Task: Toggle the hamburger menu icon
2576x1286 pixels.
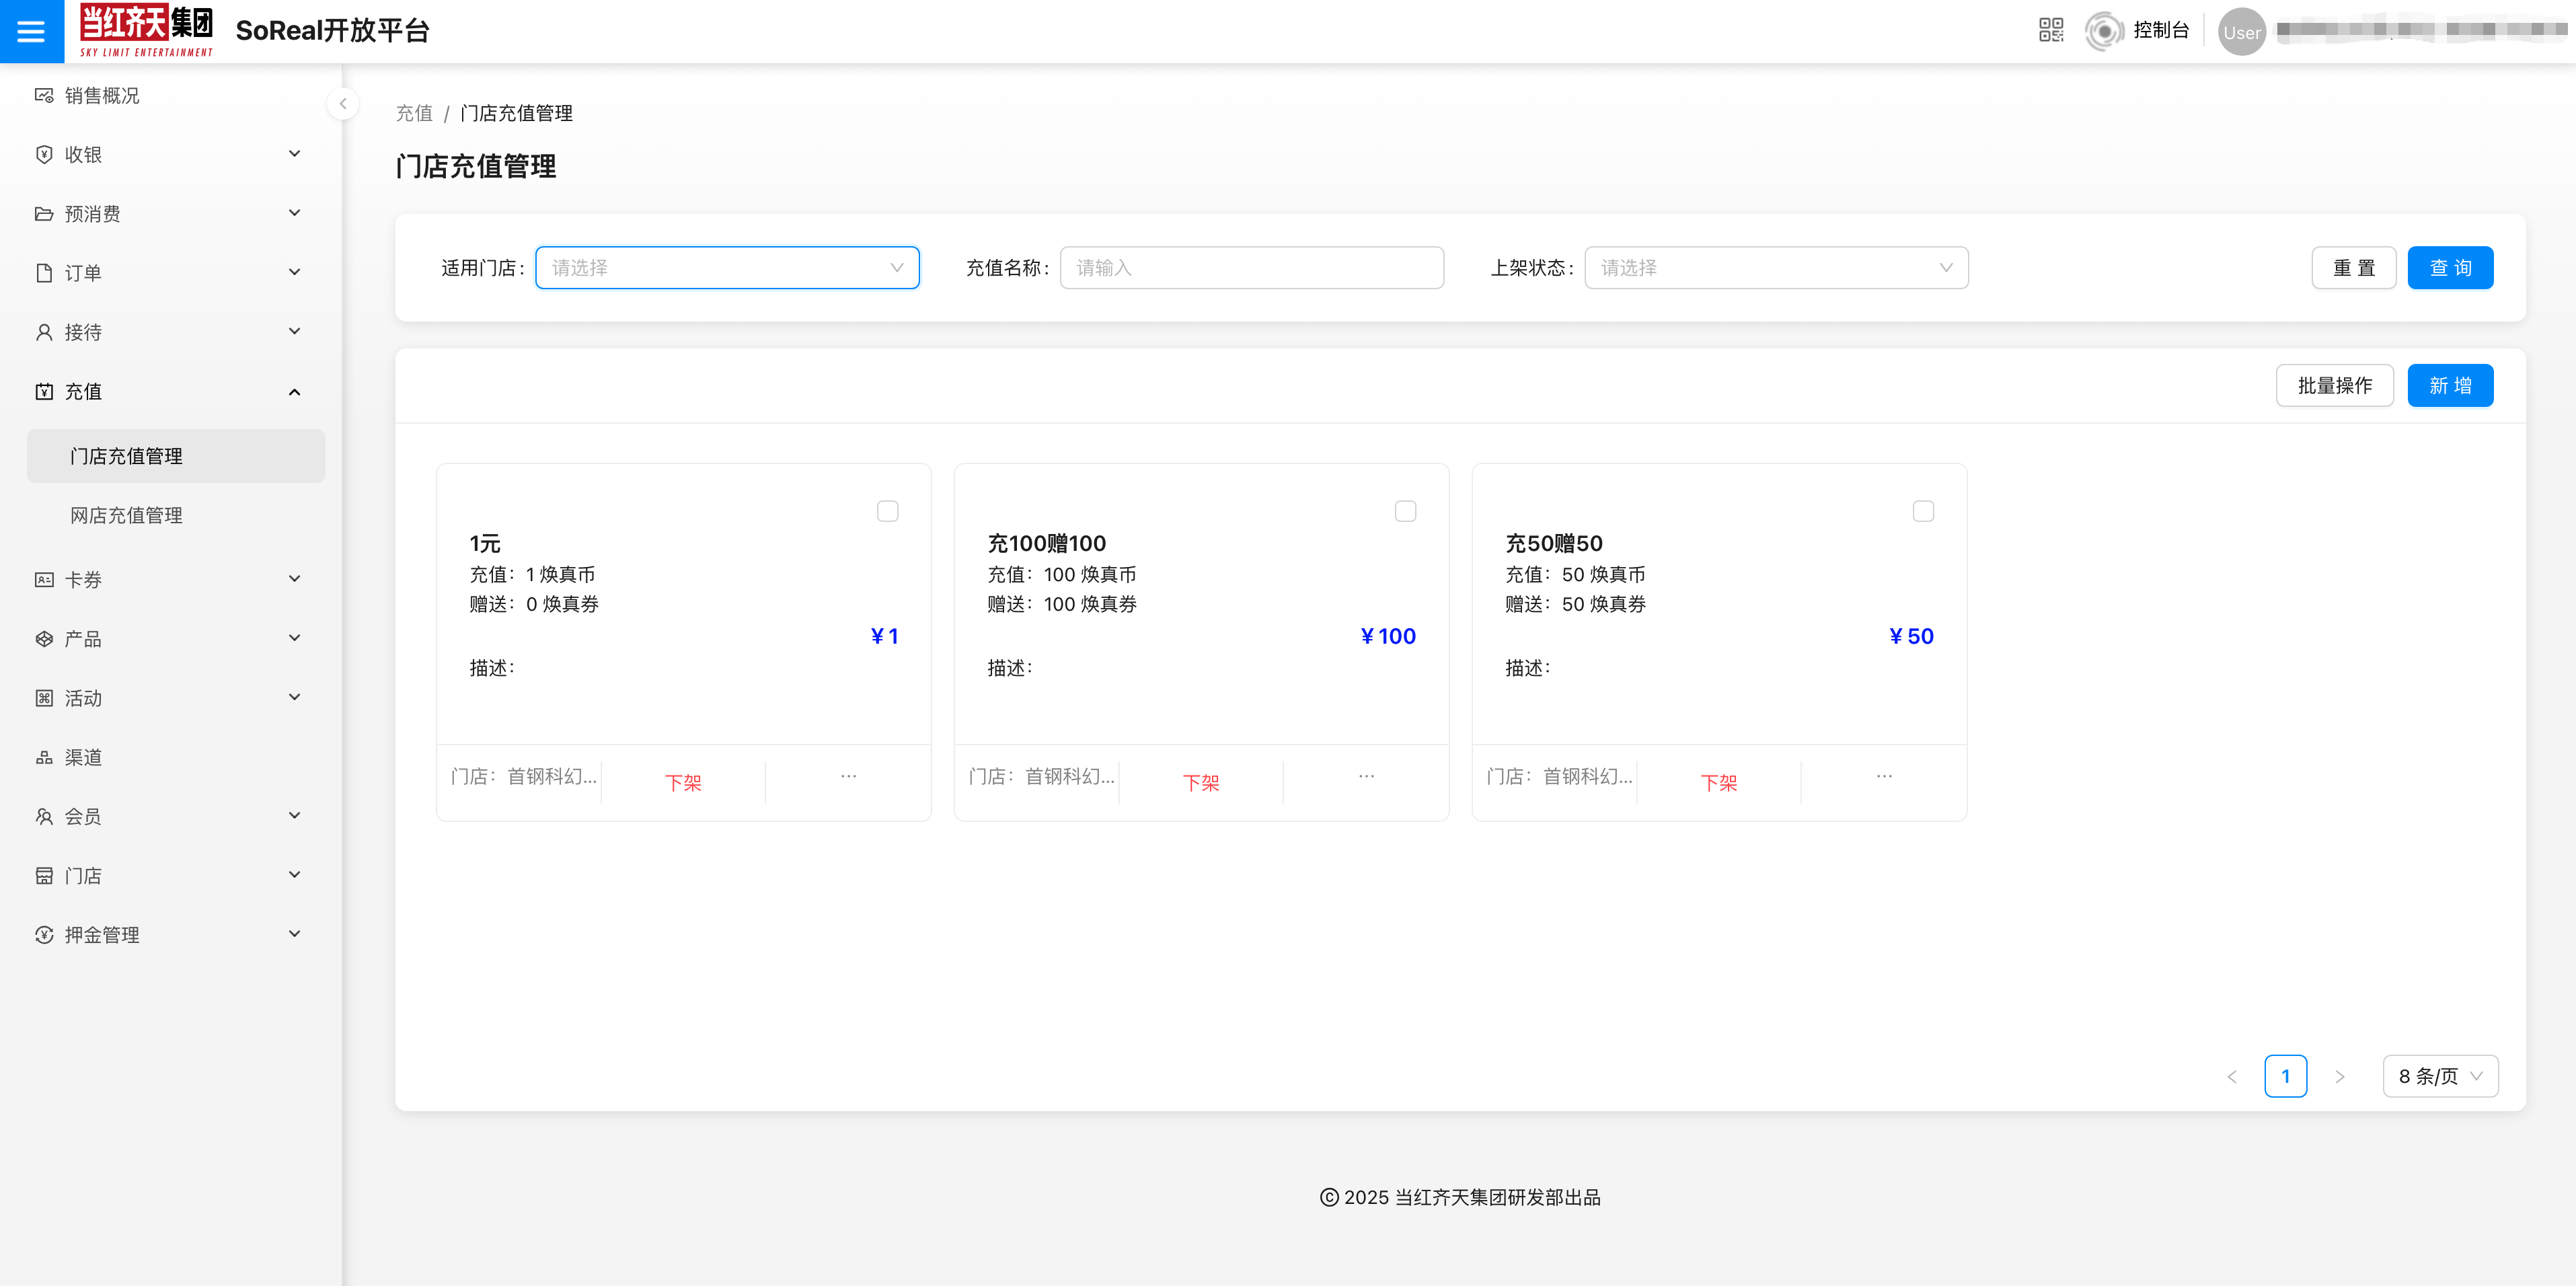Action: click(31, 31)
